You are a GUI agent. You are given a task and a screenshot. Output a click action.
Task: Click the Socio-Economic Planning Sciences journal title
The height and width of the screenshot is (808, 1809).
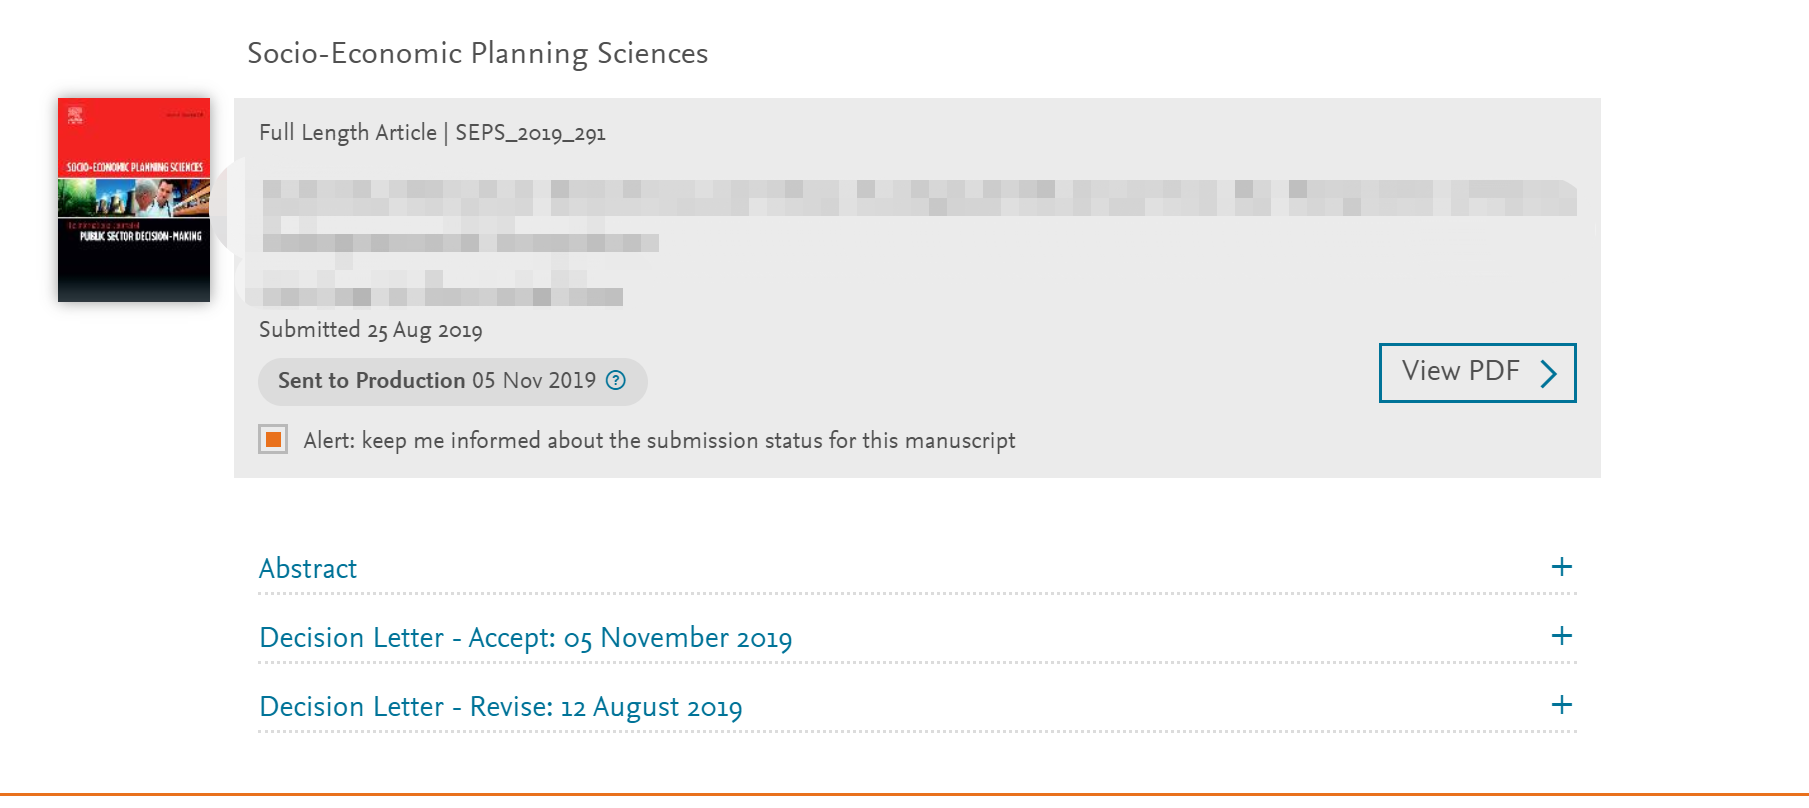[x=477, y=53]
